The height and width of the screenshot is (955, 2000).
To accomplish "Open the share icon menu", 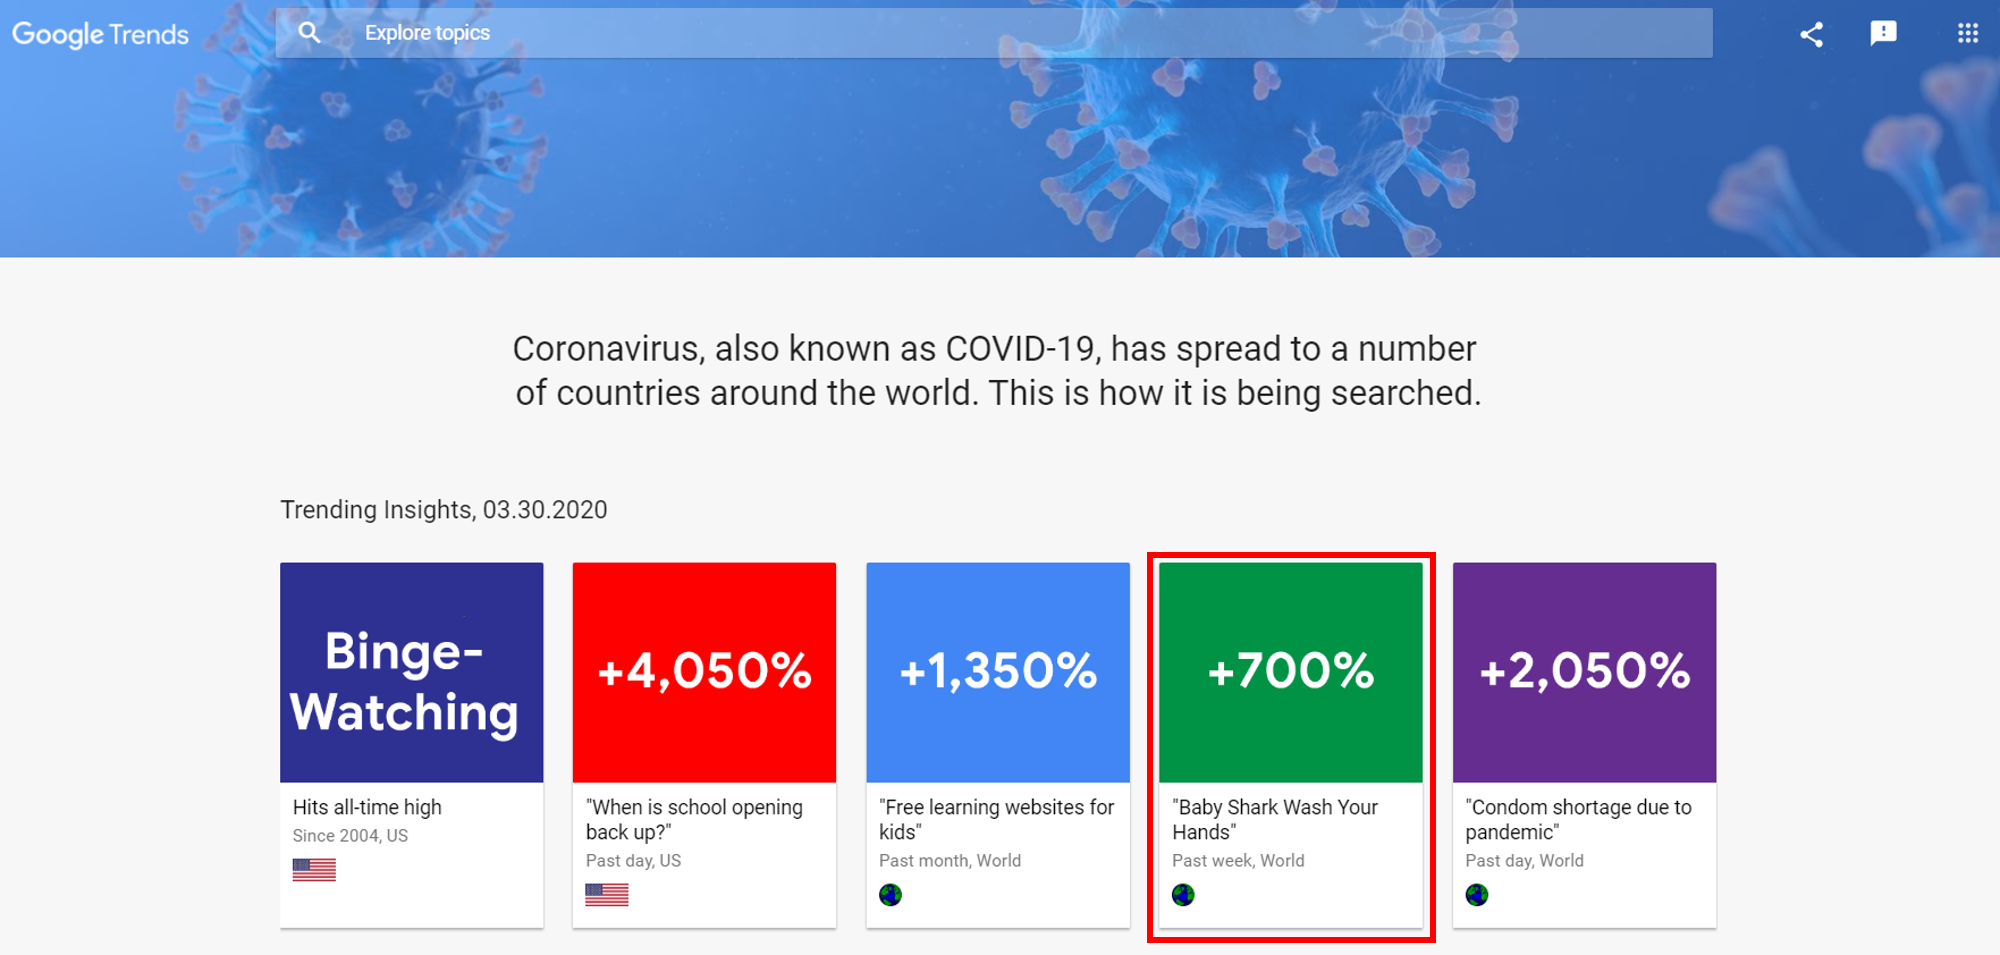I will pyautogui.click(x=1811, y=34).
